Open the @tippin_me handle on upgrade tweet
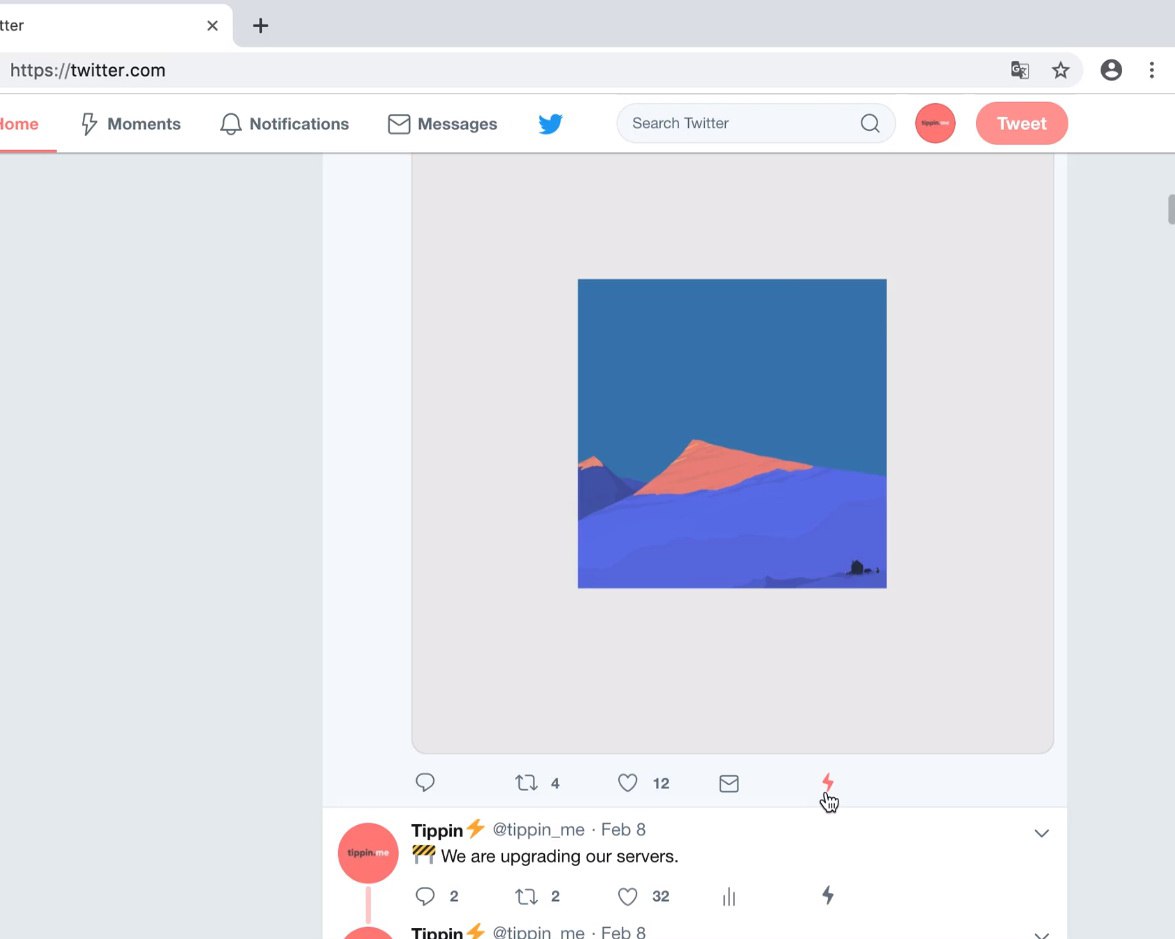Screen dimensions: 1175x939 tap(538, 830)
